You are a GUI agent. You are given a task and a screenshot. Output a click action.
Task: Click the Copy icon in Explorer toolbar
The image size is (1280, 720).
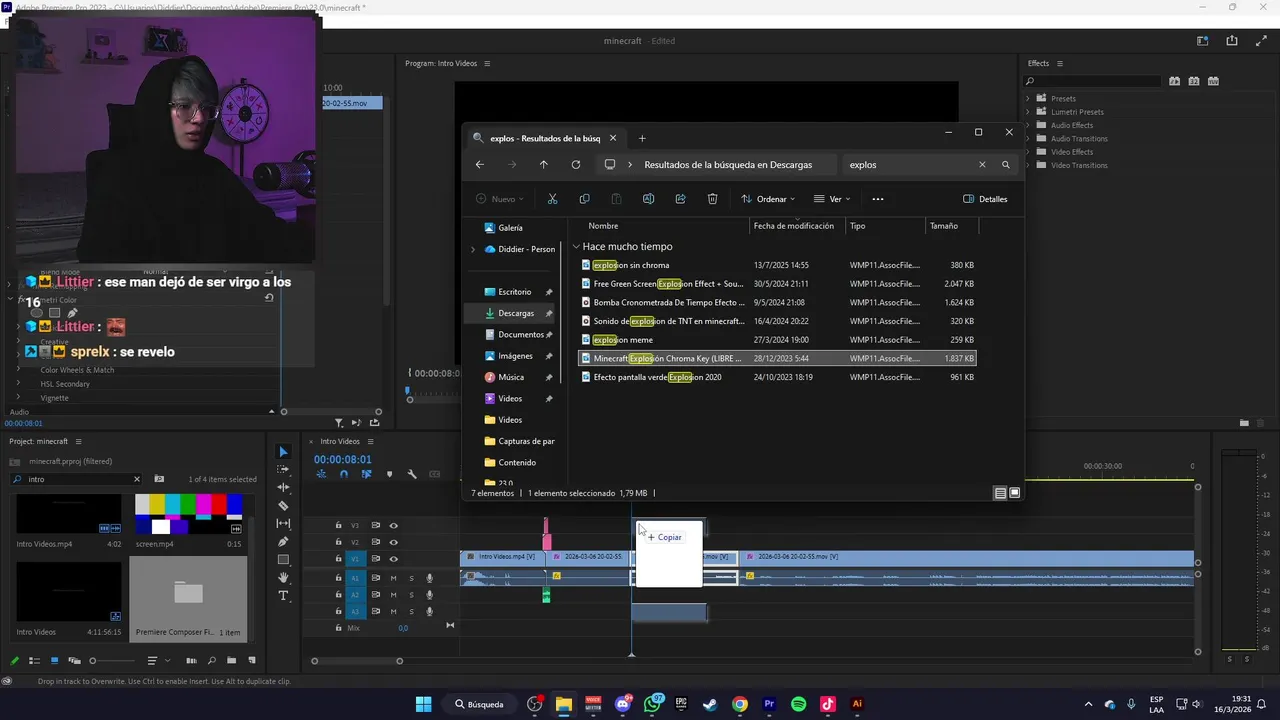[584, 199]
